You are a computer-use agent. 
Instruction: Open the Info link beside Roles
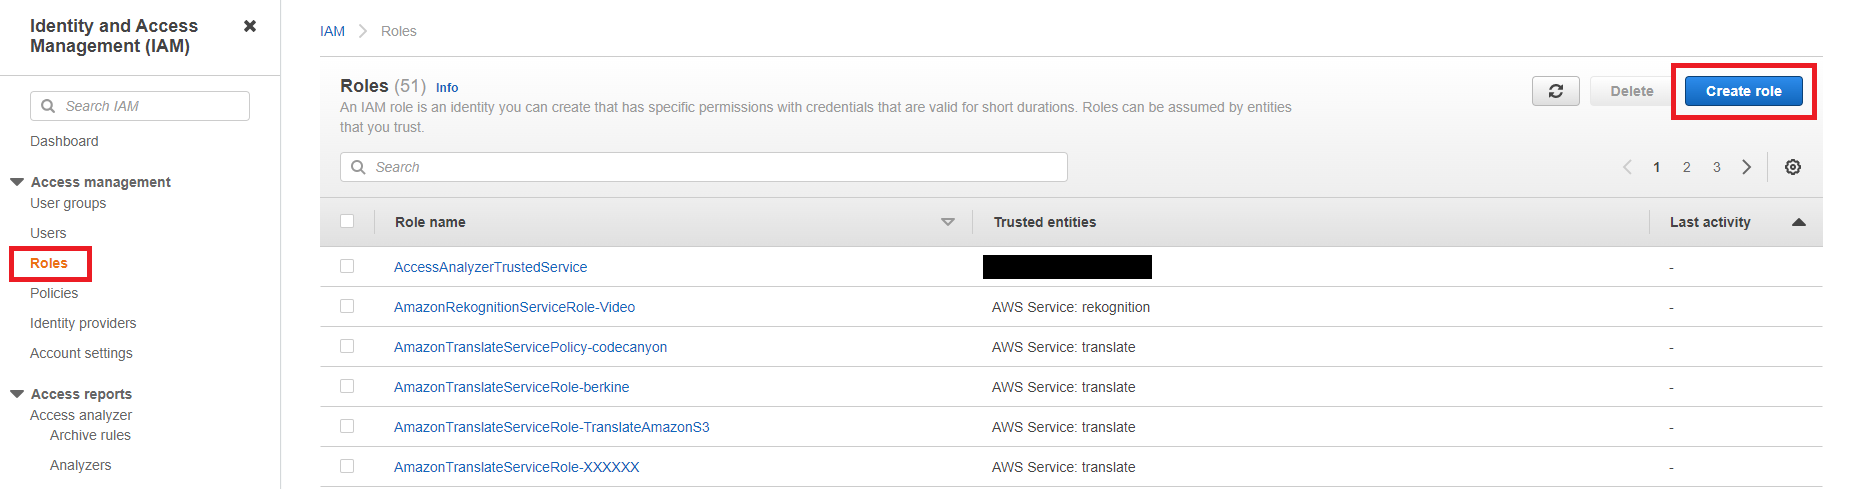[447, 88]
